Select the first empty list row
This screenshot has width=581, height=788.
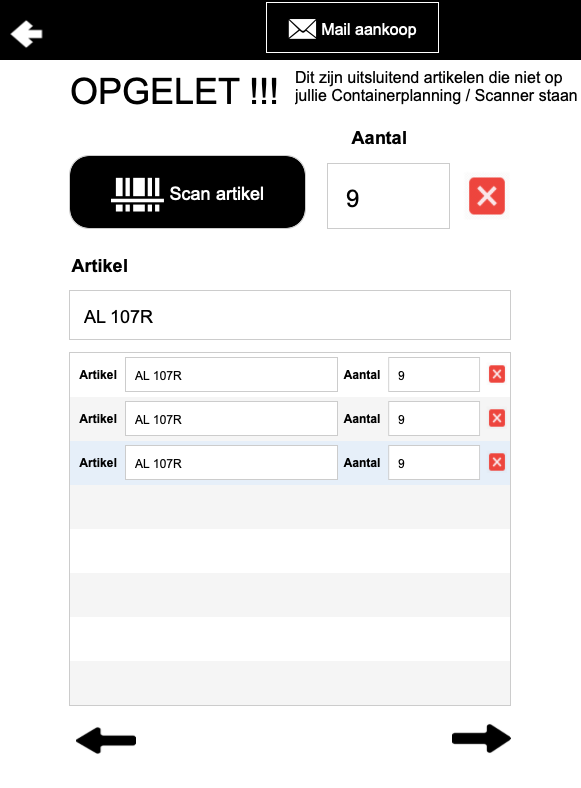click(290, 507)
